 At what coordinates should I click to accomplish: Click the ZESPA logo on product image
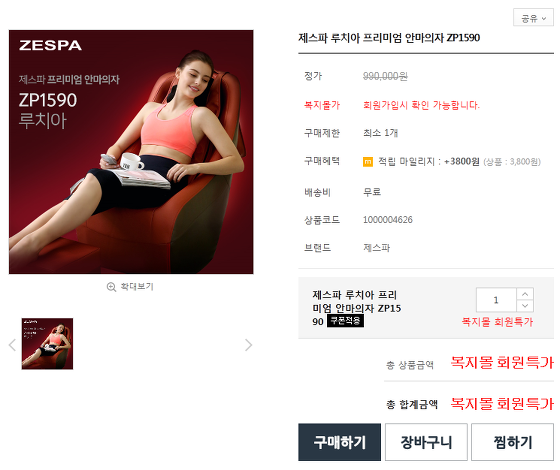click(50, 45)
